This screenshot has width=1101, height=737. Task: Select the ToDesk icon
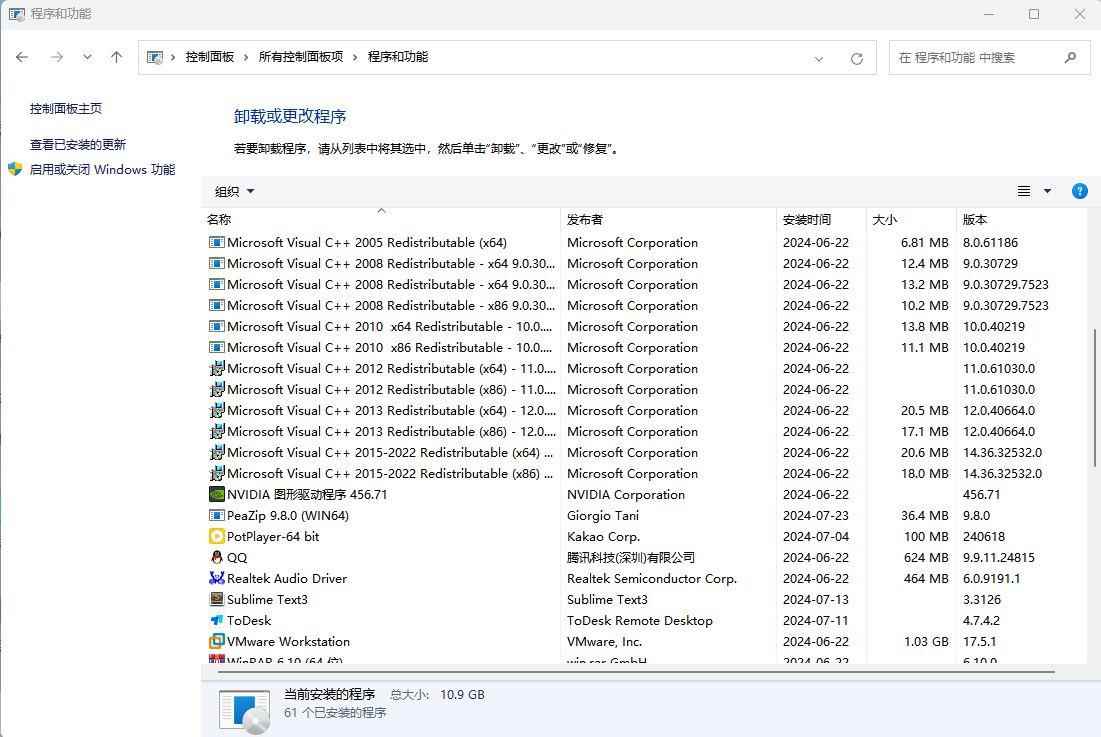(x=217, y=620)
